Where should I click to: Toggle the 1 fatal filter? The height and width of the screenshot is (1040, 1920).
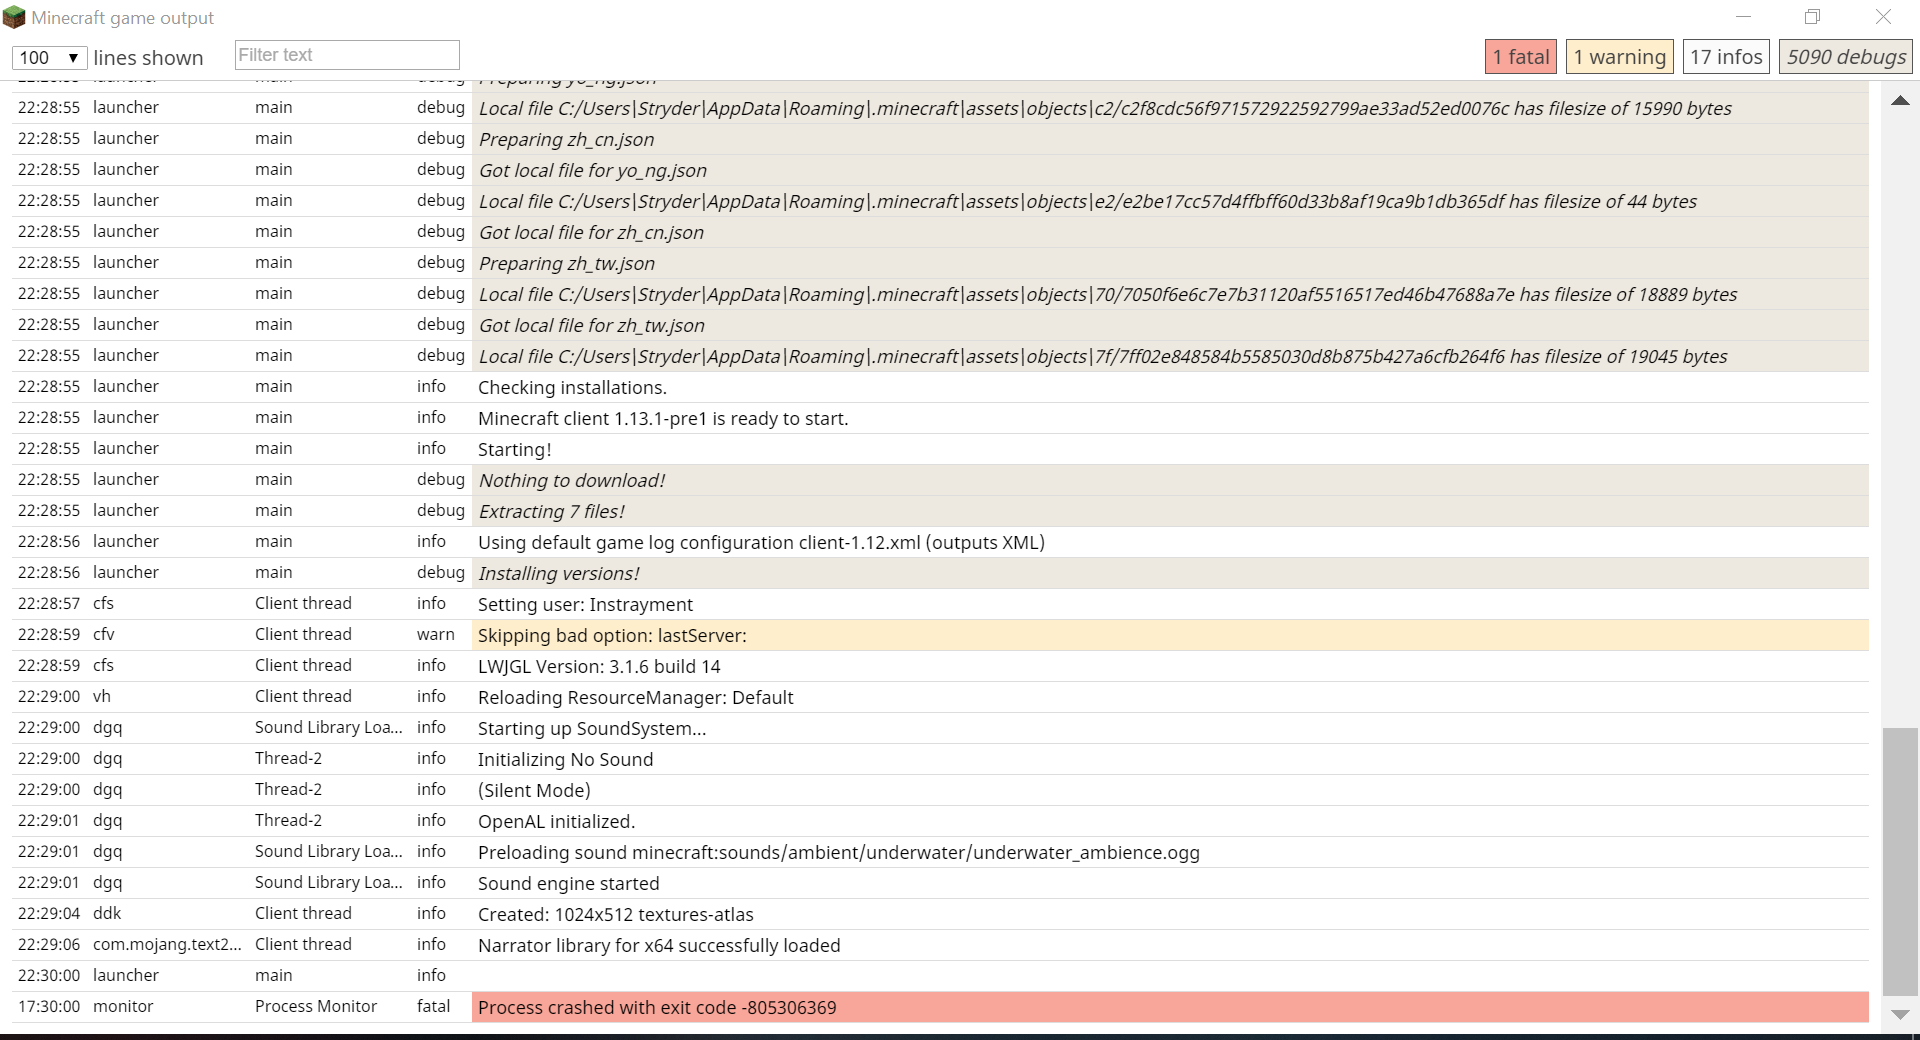point(1520,57)
